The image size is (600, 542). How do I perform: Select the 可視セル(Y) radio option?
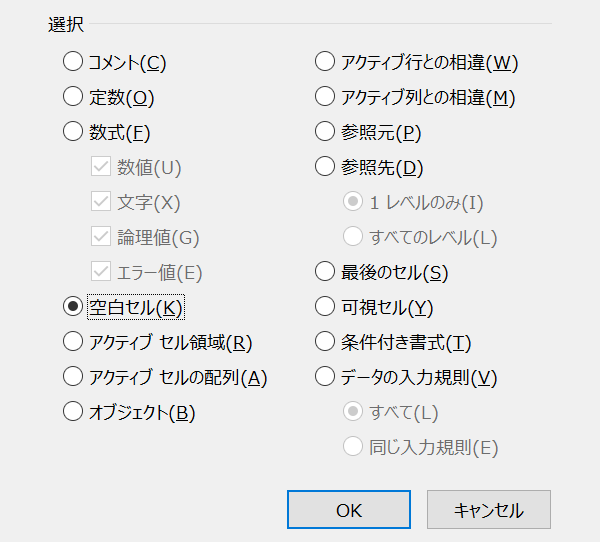tap(325, 306)
